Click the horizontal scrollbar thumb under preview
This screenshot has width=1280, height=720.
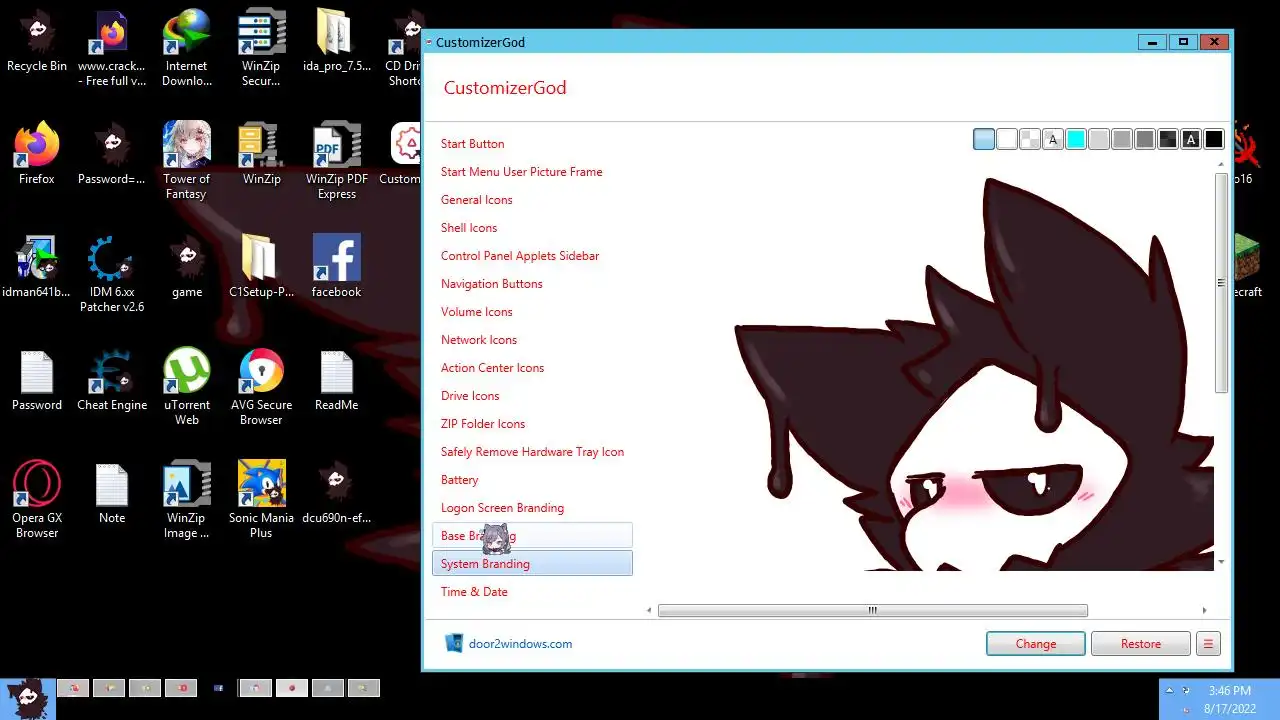pos(872,610)
